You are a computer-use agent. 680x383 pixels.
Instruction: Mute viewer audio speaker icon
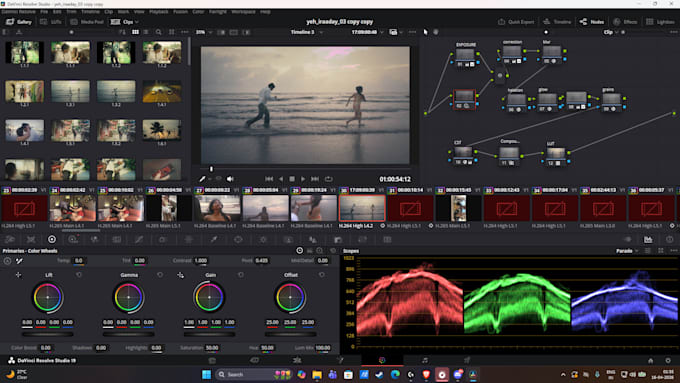pos(230,179)
